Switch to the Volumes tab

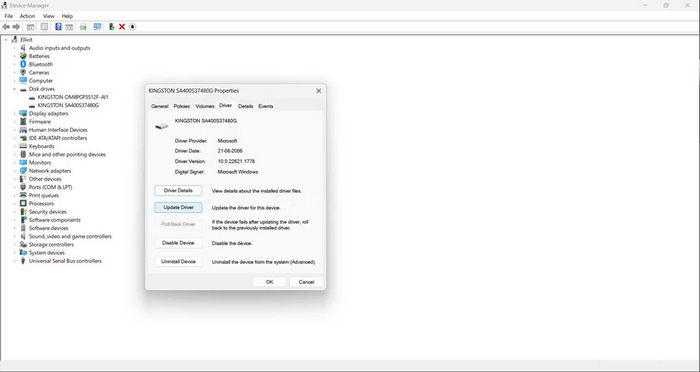point(205,106)
